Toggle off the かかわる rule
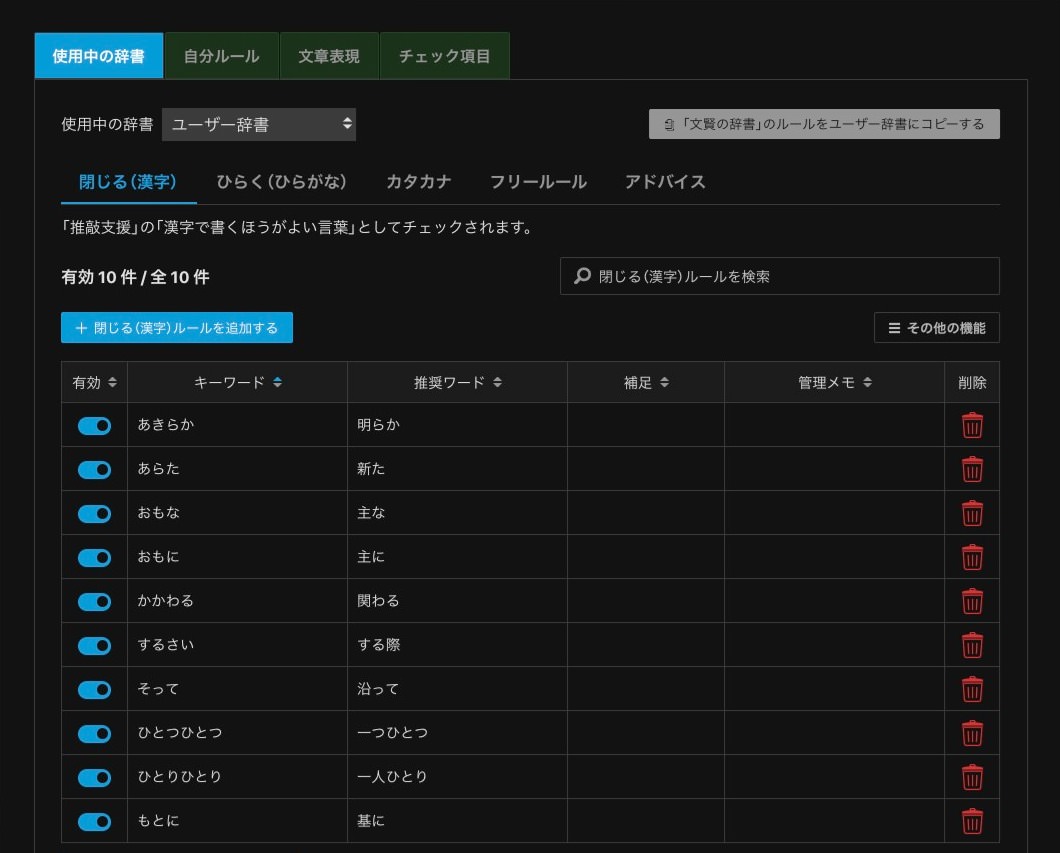The height and width of the screenshot is (853, 1060). point(93,601)
